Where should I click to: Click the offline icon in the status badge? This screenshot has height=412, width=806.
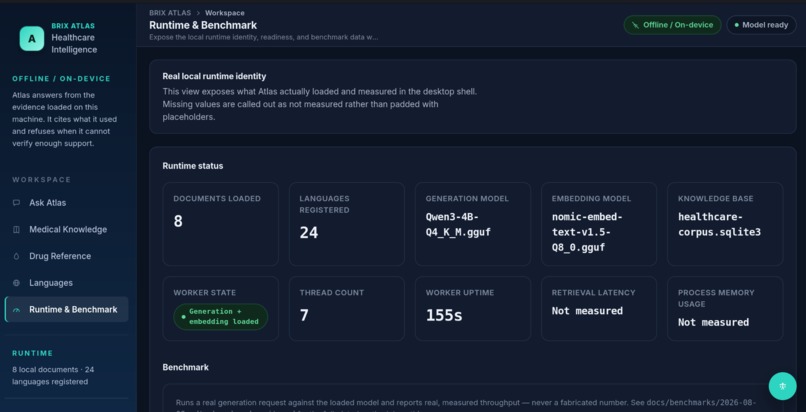click(x=635, y=25)
